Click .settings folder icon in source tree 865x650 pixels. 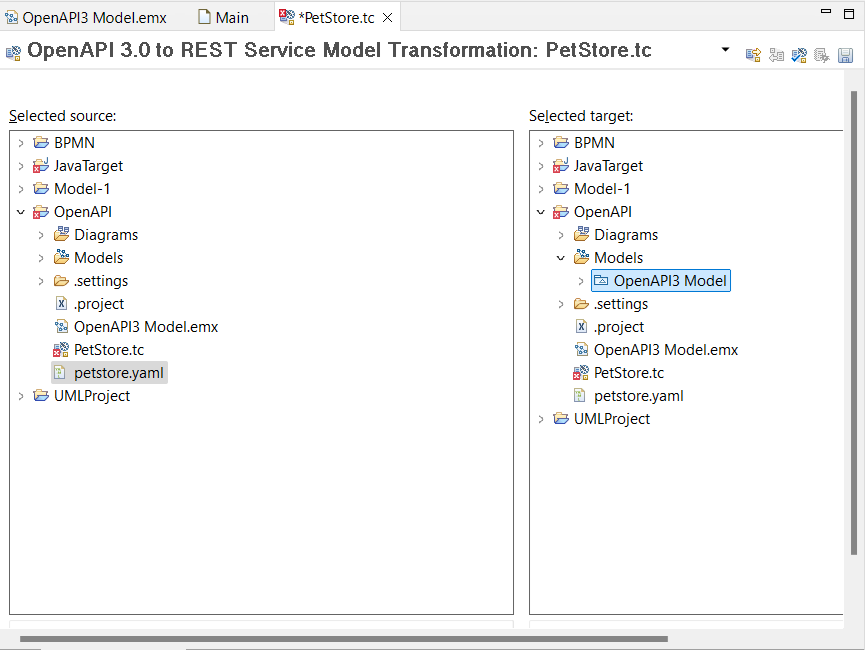pyautogui.click(x=61, y=281)
